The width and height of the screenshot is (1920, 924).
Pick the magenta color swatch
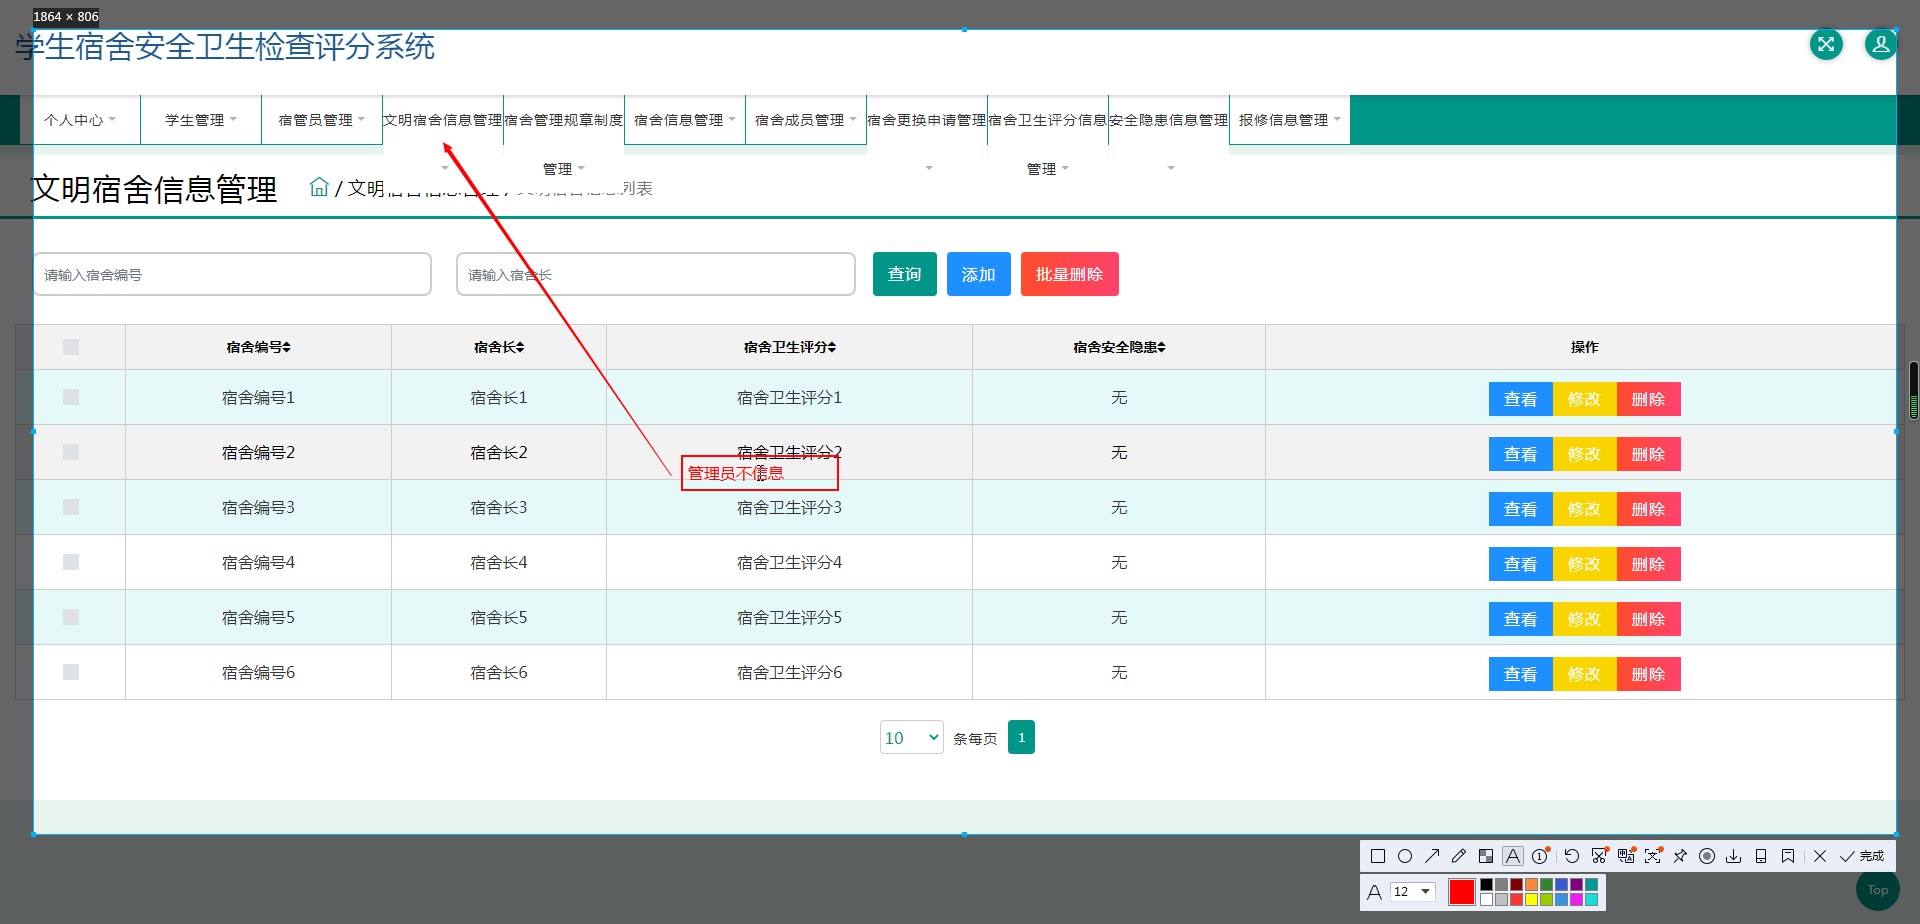pos(1576,899)
